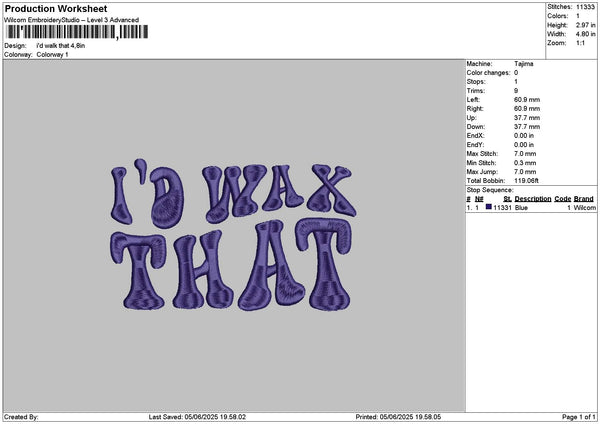
Task: Click the Color changes value 0
Action: [x=516, y=73]
